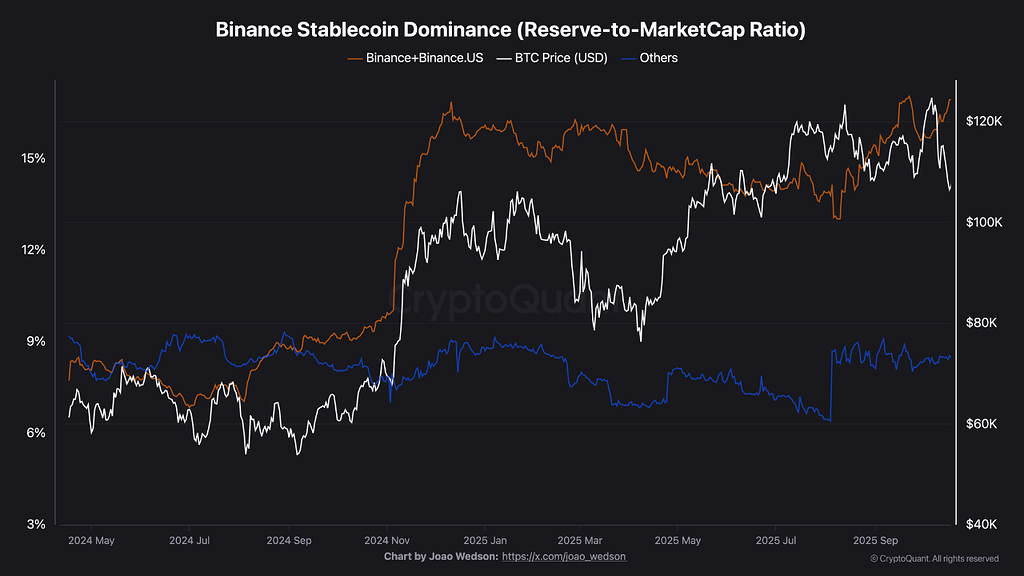Click the 2024 May date label
The width and height of the screenshot is (1024, 576).
click(91, 541)
